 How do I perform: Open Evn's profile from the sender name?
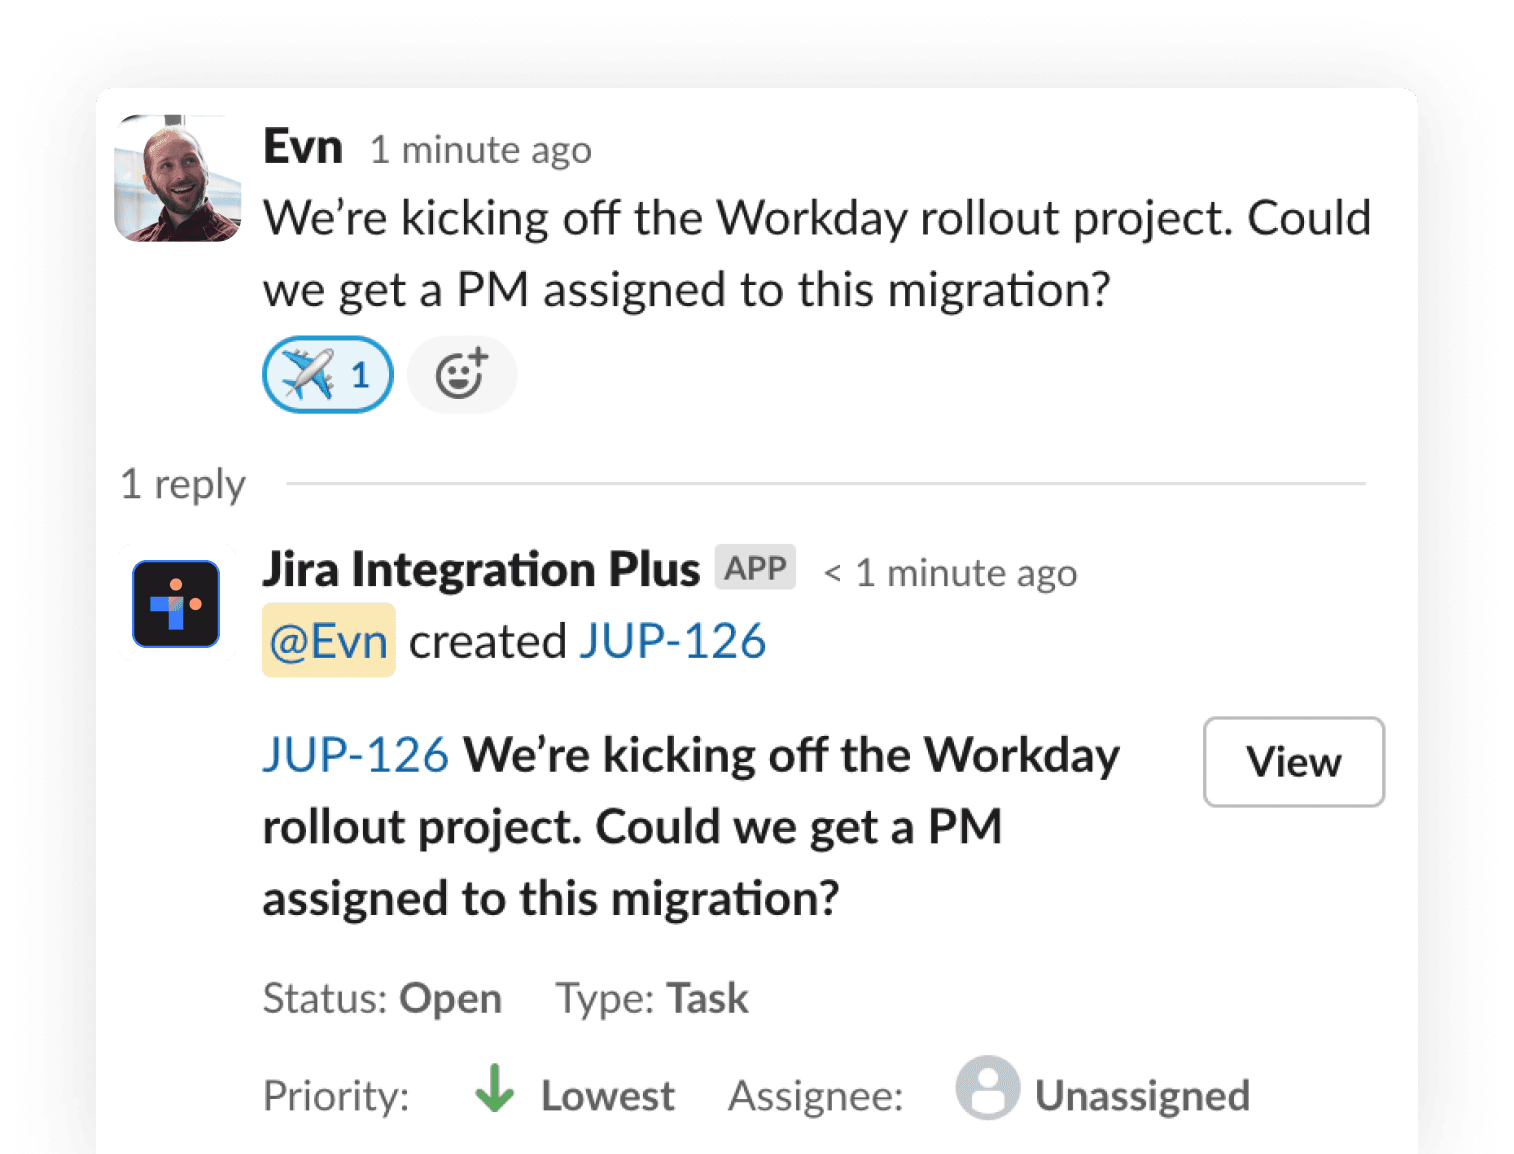(x=303, y=147)
